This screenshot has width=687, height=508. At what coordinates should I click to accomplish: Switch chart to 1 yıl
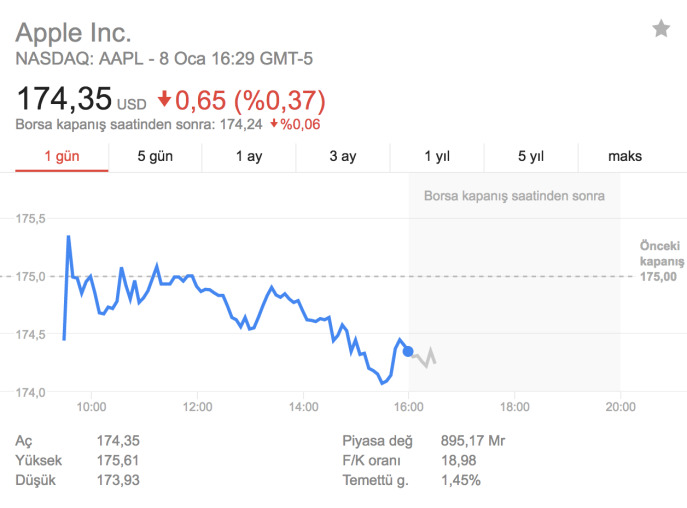tap(437, 156)
